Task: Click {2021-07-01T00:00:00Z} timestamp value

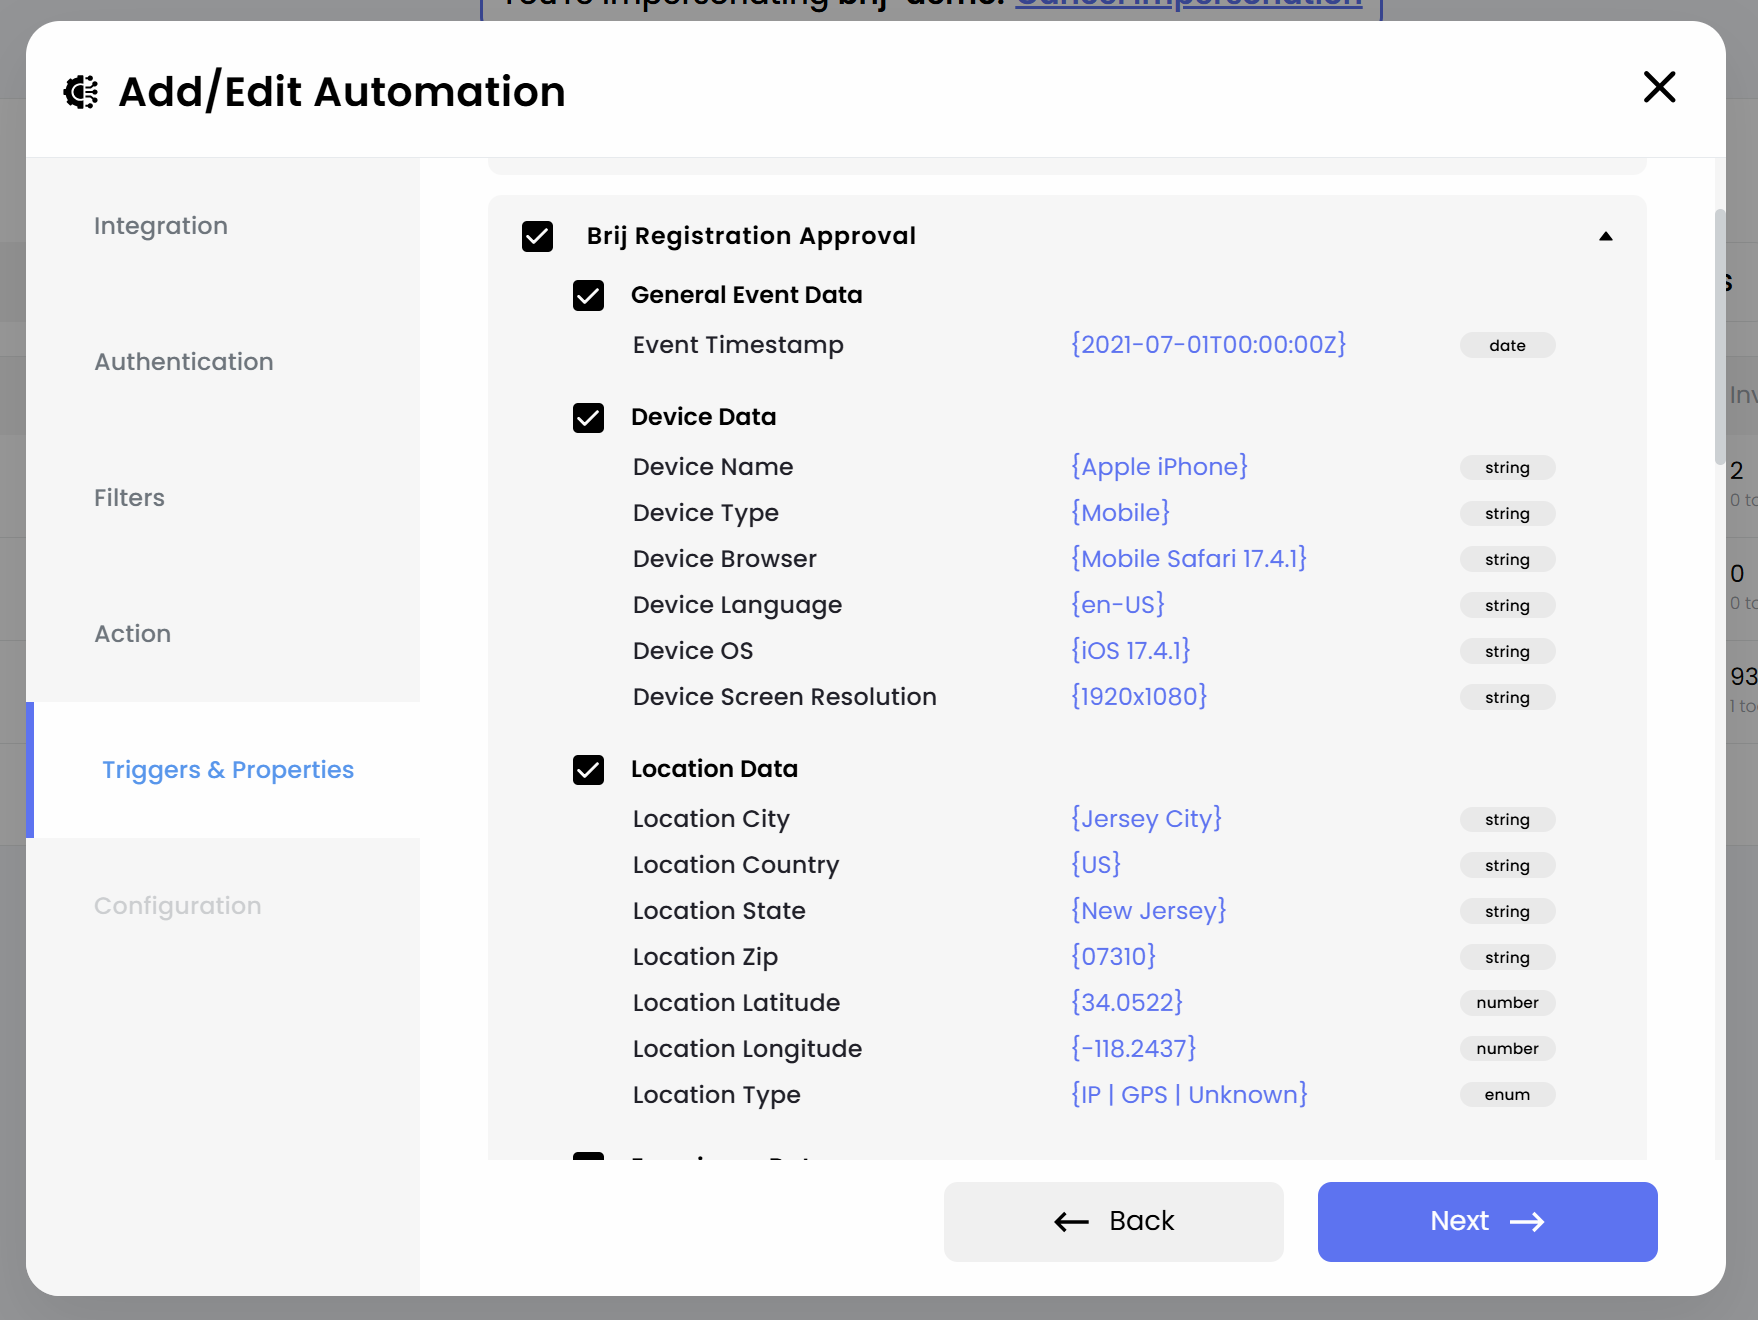Action: click(x=1208, y=344)
